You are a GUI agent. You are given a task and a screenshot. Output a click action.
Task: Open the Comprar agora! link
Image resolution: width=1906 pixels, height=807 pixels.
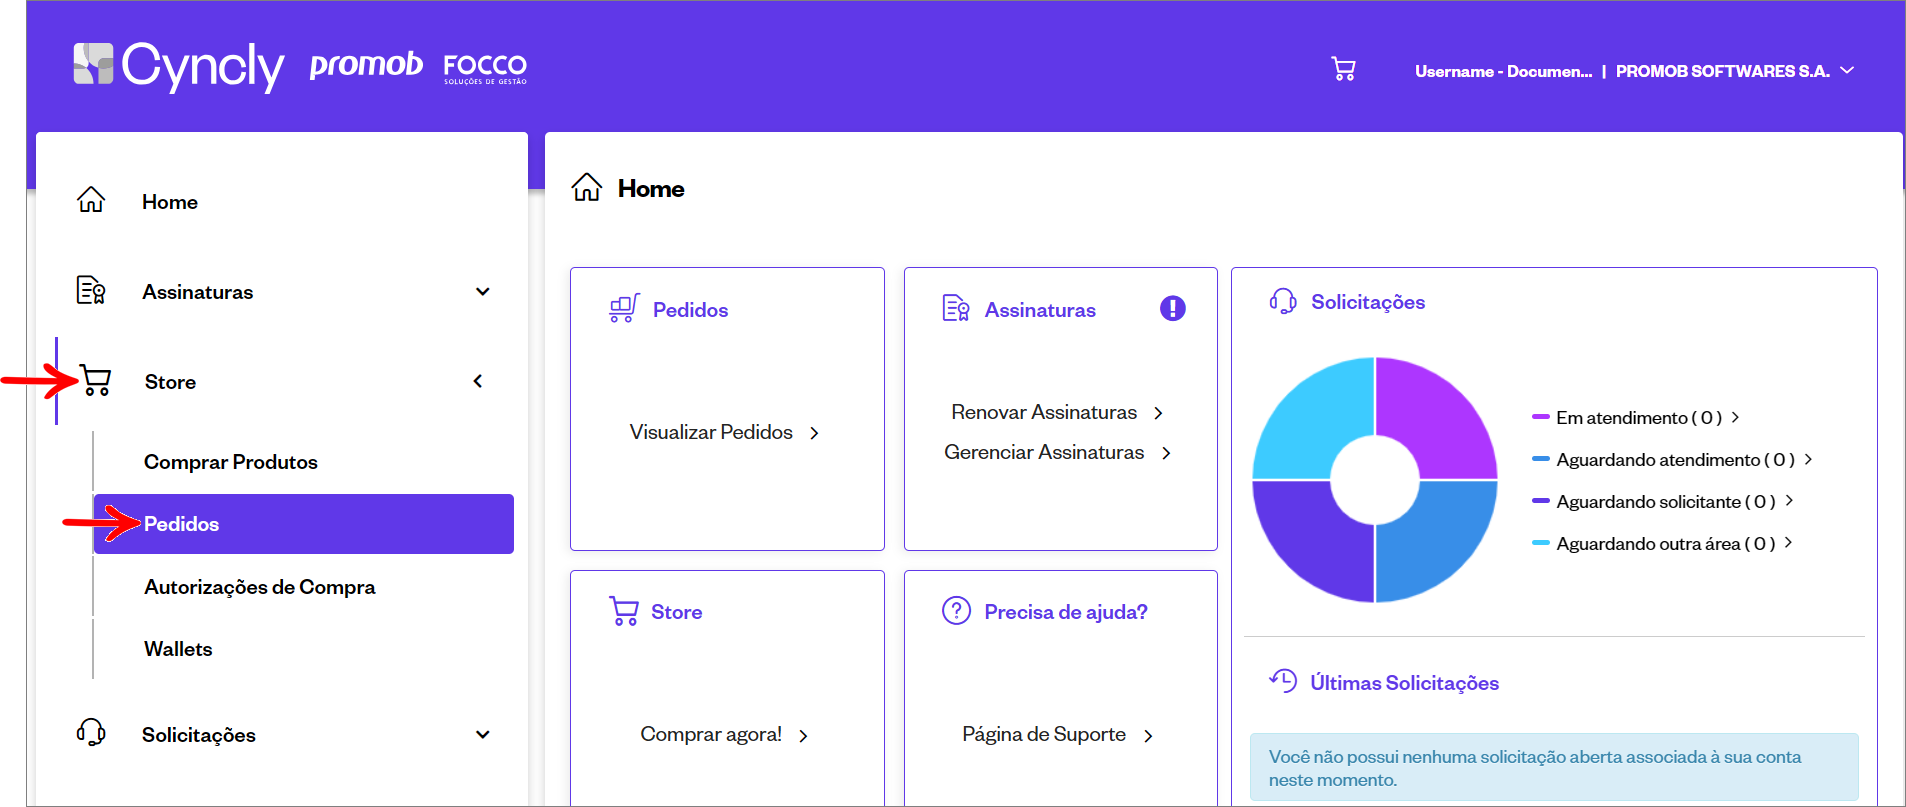pyautogui.click(x=711, y=734)
